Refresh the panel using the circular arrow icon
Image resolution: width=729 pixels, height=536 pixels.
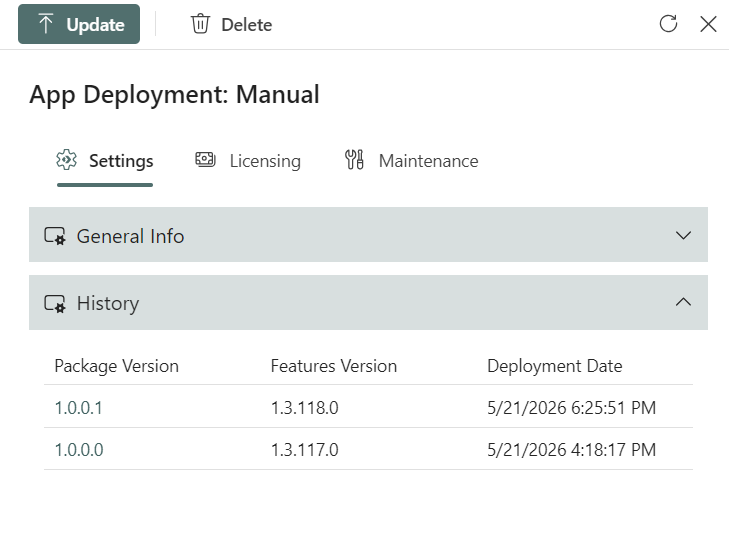click(x=668, y=24)
